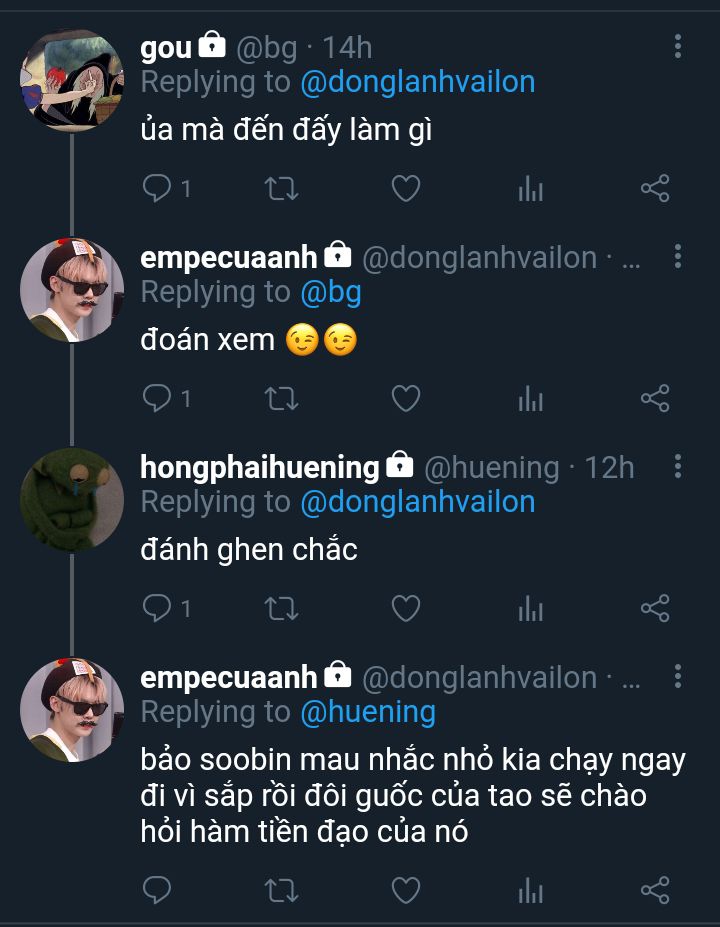Reply to gou's tweet
This screenshot has width=720, height=927.
pos(156,188)
